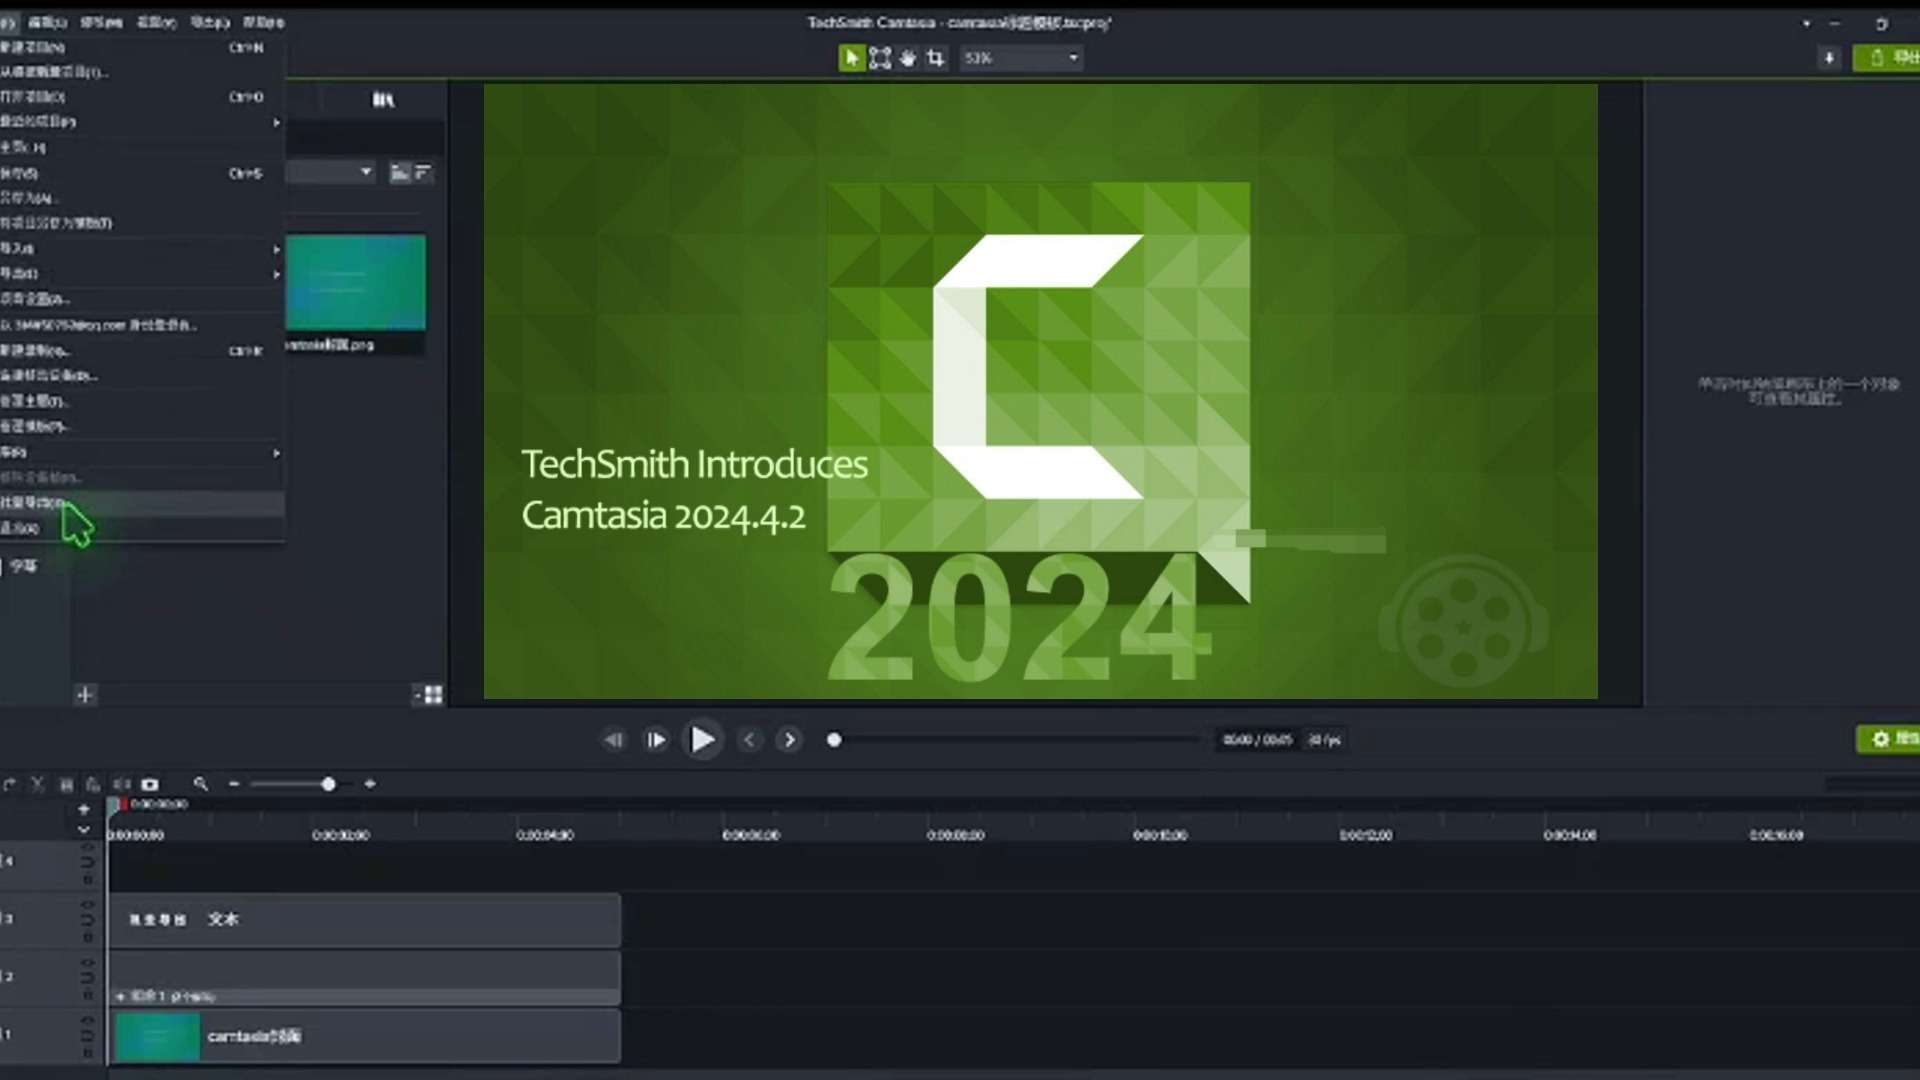
Task: Toggle the lock icon on track 1
Action: tap(87, 1053)
